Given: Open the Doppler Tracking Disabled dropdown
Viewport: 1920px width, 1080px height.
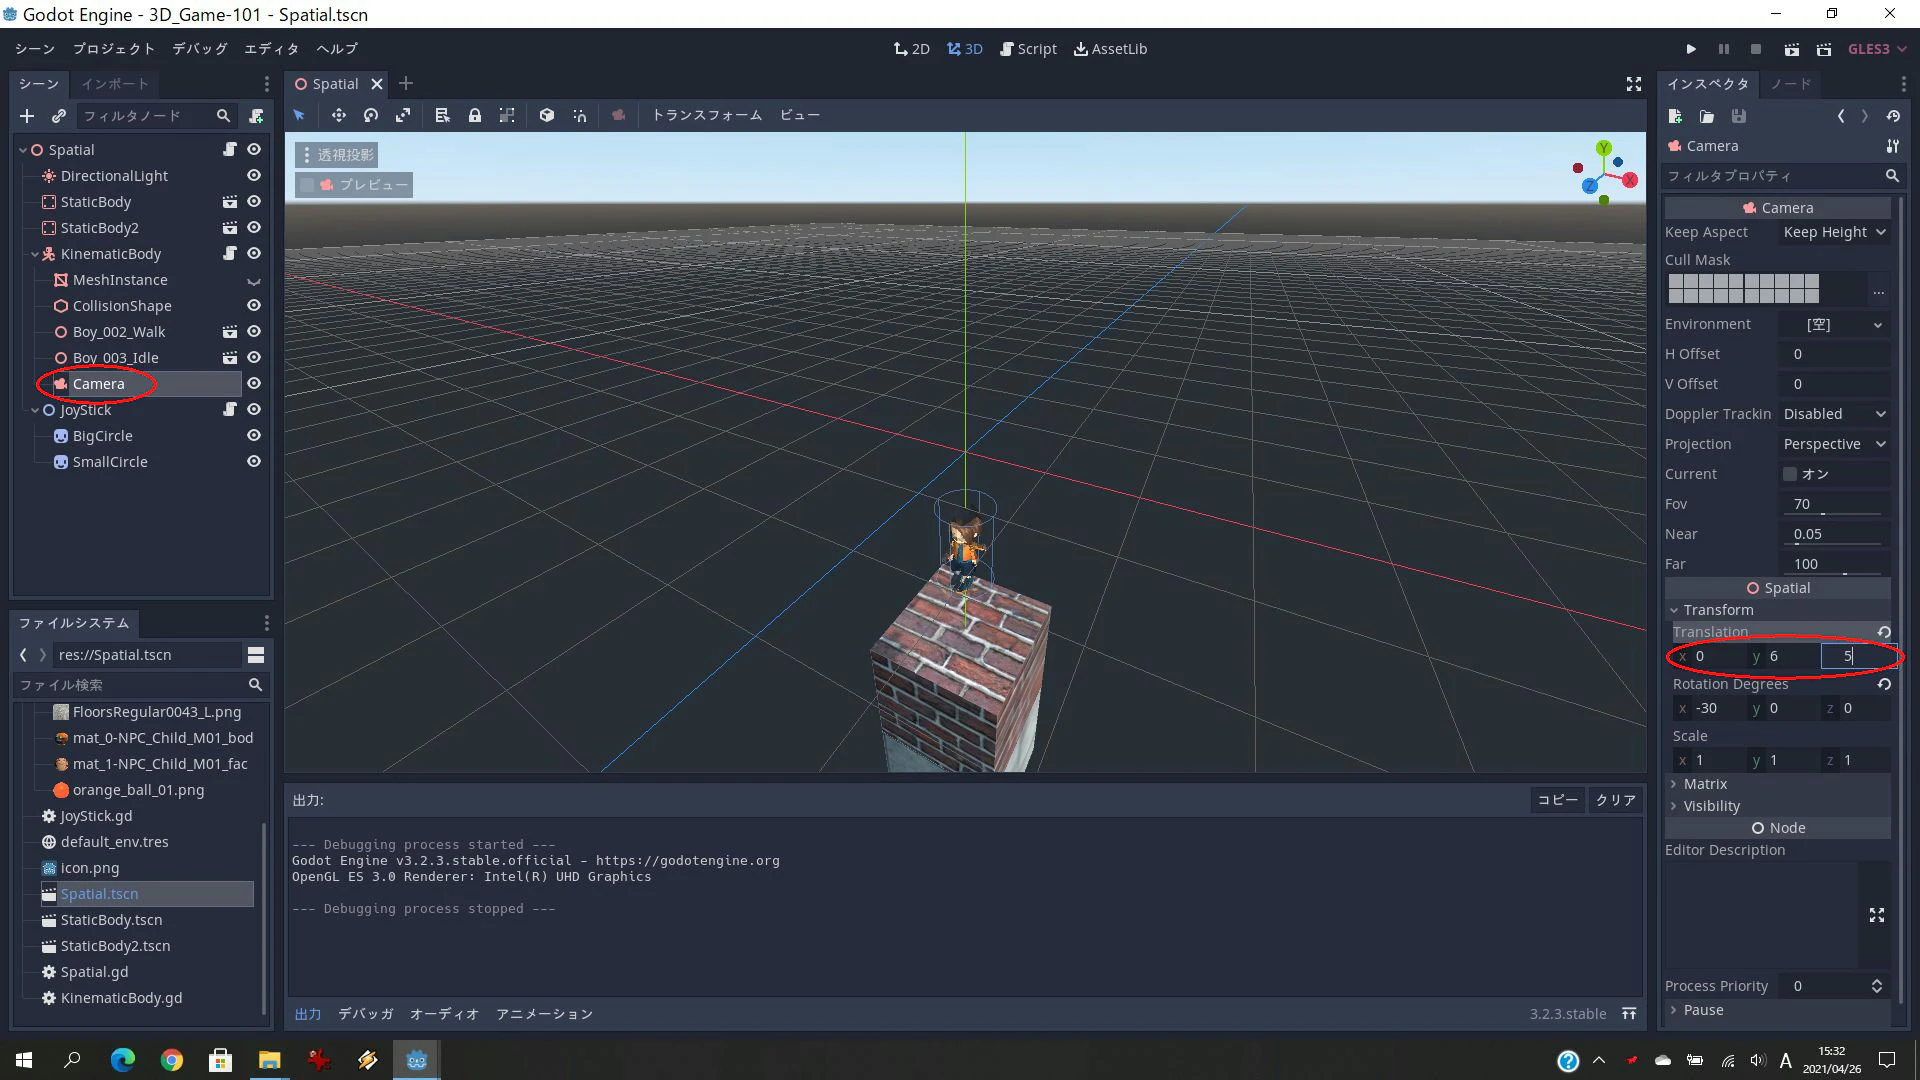Looking at the screenshot, I should point(1834,414).
